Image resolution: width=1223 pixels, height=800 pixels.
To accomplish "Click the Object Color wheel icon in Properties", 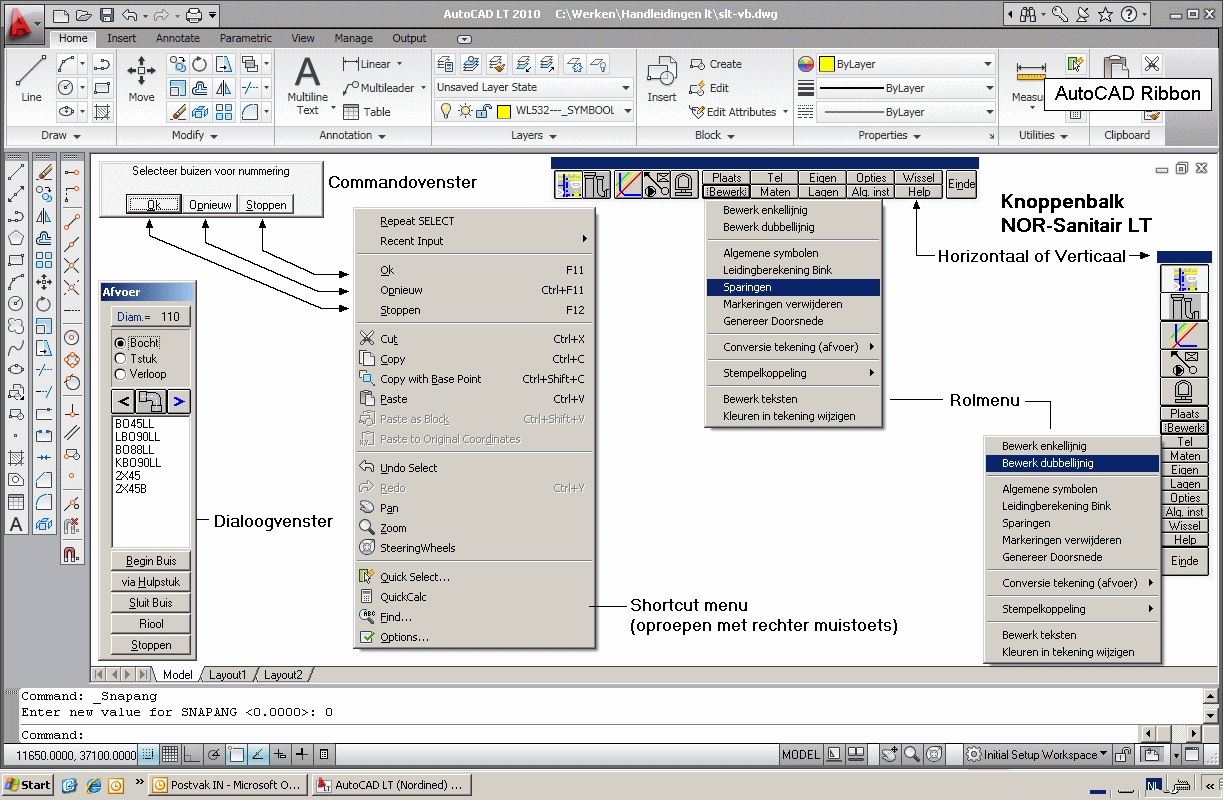I will pyautogui.click(x=806, y=64).
